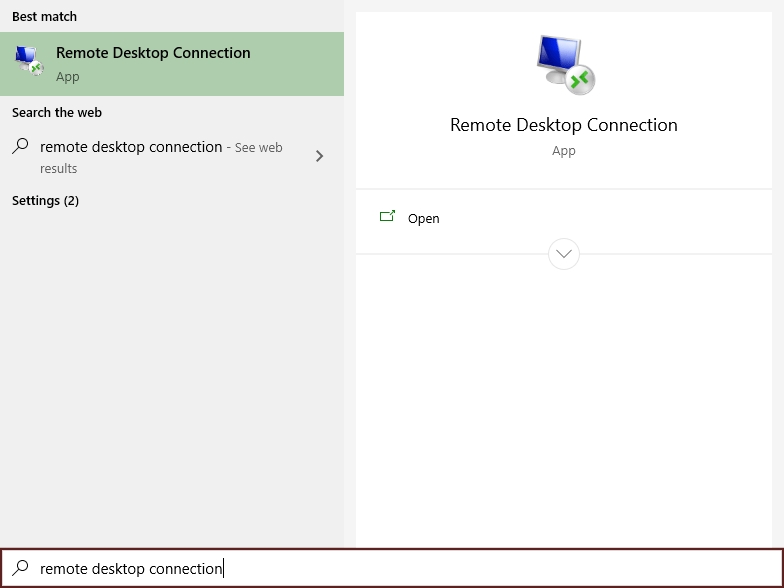Viewport: 784px width, 588px height.
Task: Select the Remote Desktop Connection best match entry title
Action: pos(153,53)
